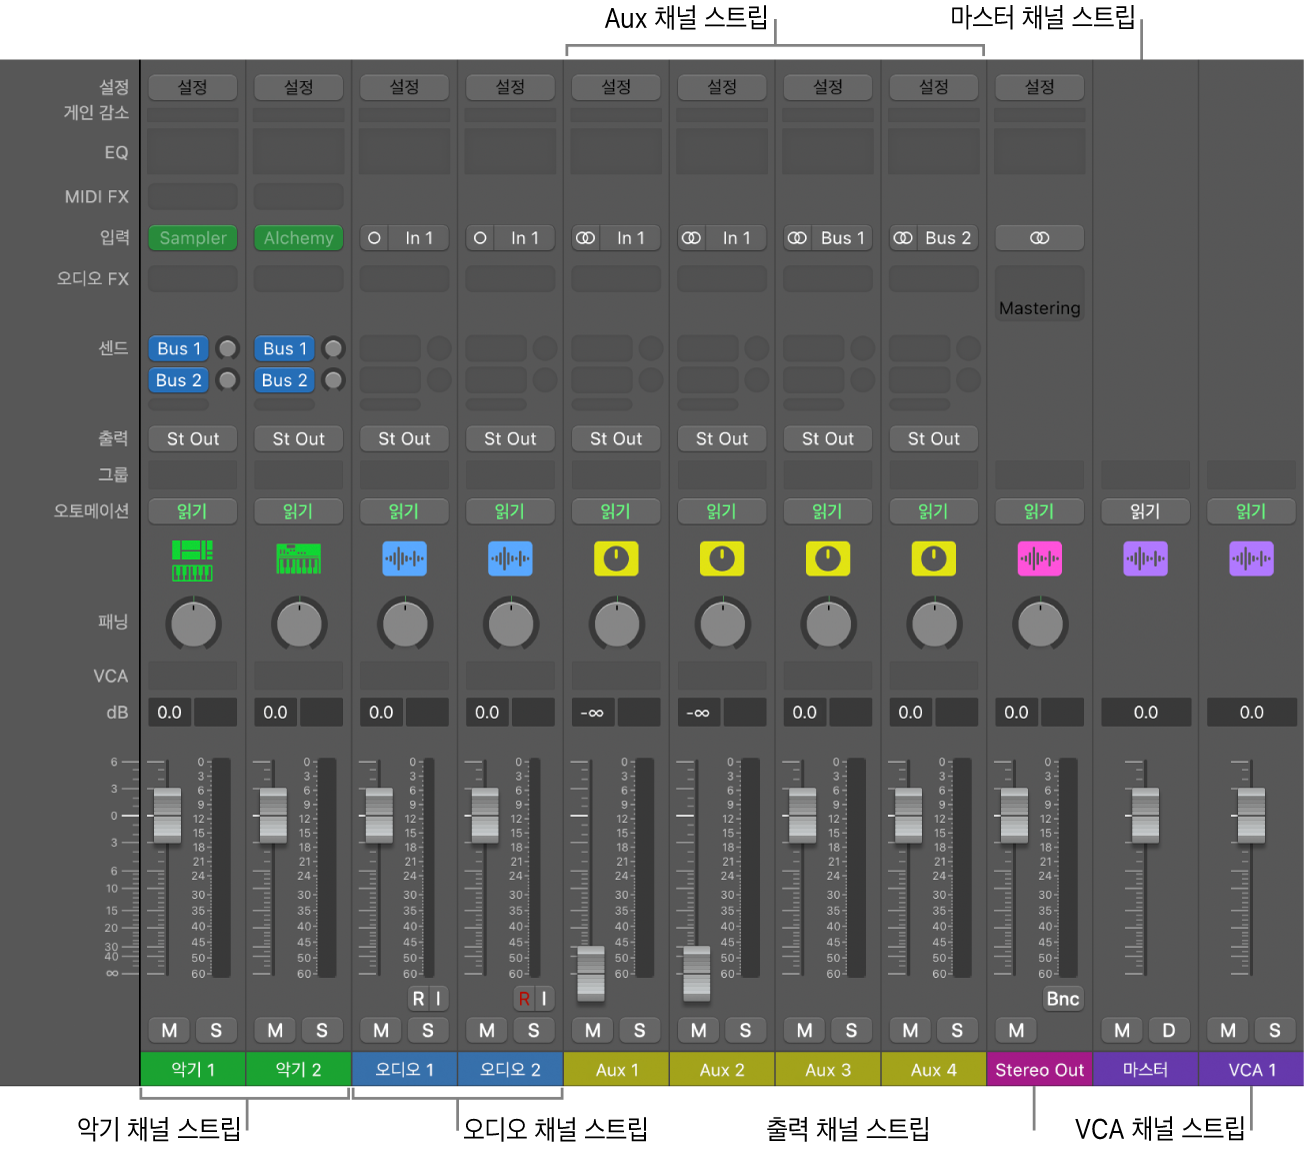Click the Aux 3 yellow knob icon
Screen dimensions: 1306x1152
coord(828,559)
